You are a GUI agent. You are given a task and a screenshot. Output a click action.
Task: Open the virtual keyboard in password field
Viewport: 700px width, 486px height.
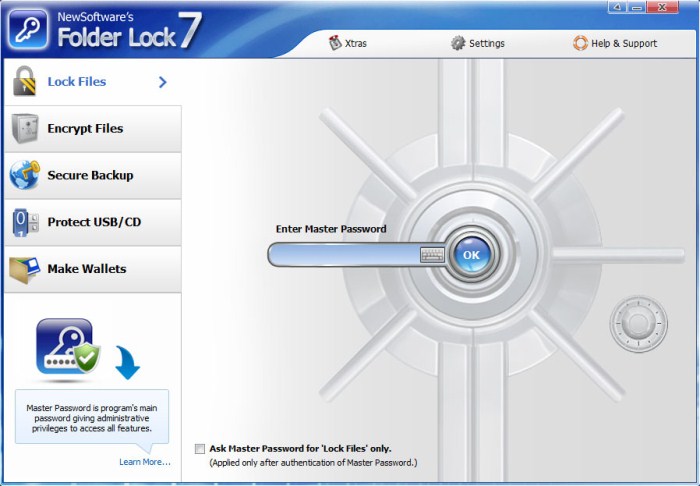[432, 255]
